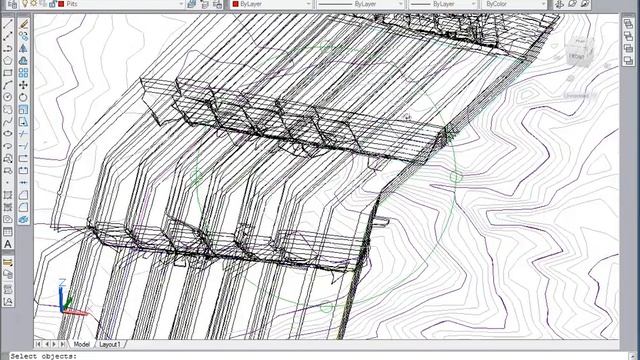
Task: Select the Polyline tool
Action: (8, 49)
